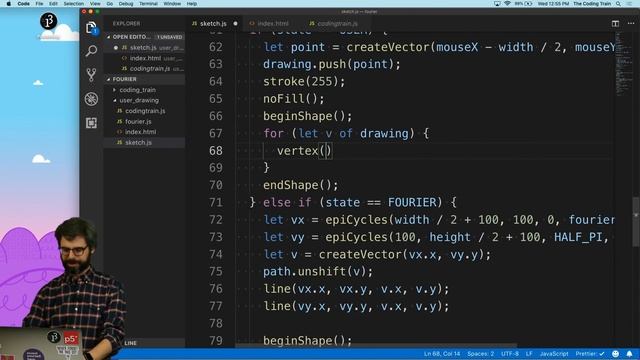
Task: Open the Spotlight search icon in menu bar
Action: click(x=618, y=4)
